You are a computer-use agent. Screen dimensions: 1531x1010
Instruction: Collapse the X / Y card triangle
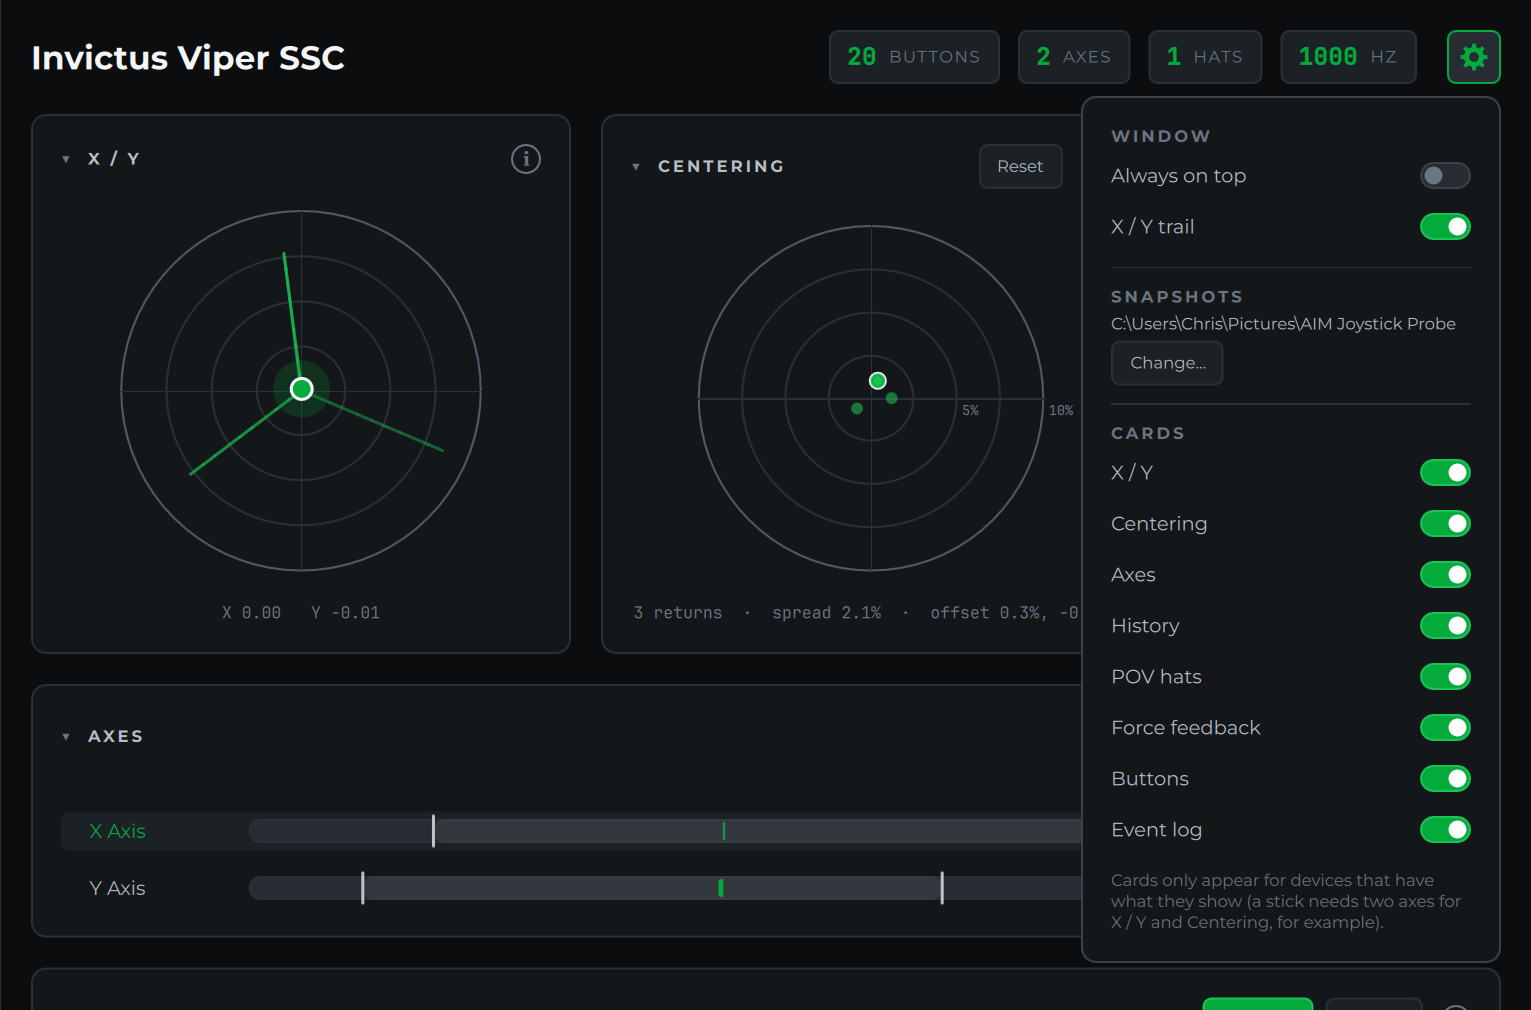(x=66, y=159)
